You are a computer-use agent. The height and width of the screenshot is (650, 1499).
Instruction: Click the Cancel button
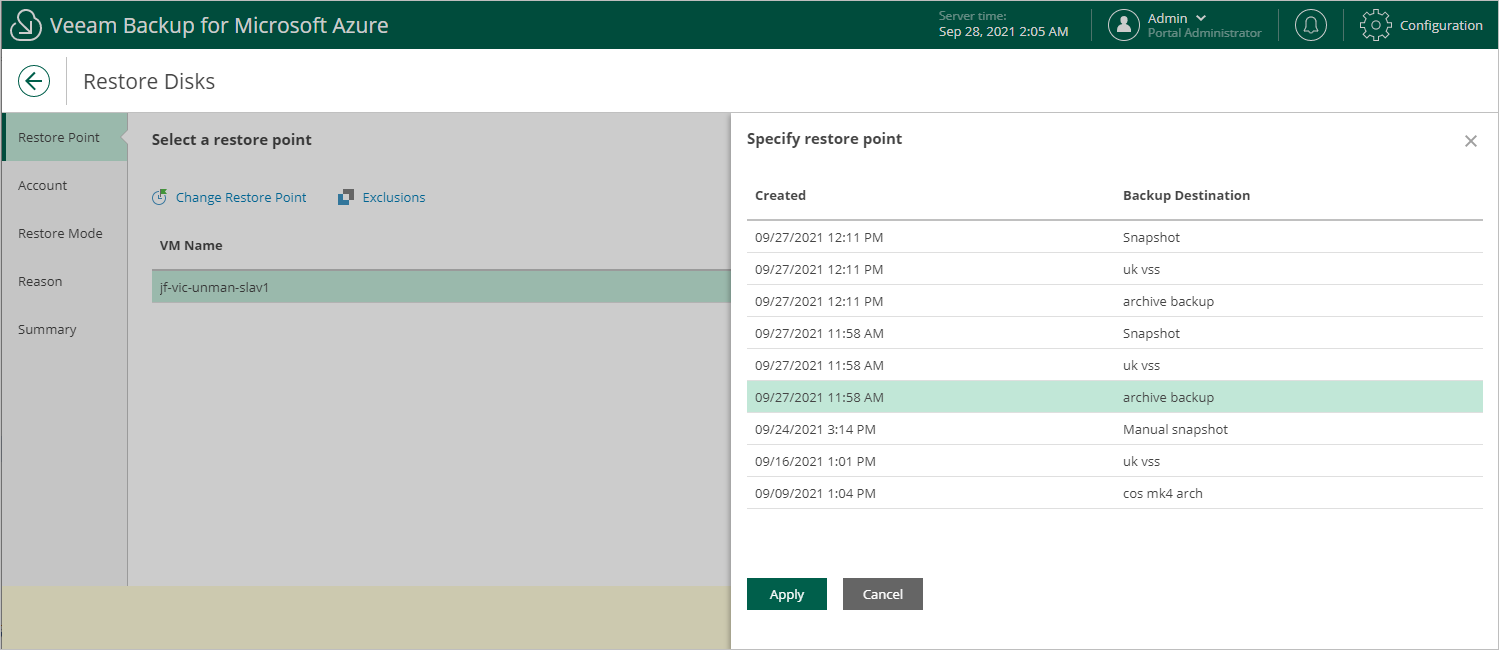[883, 594]
